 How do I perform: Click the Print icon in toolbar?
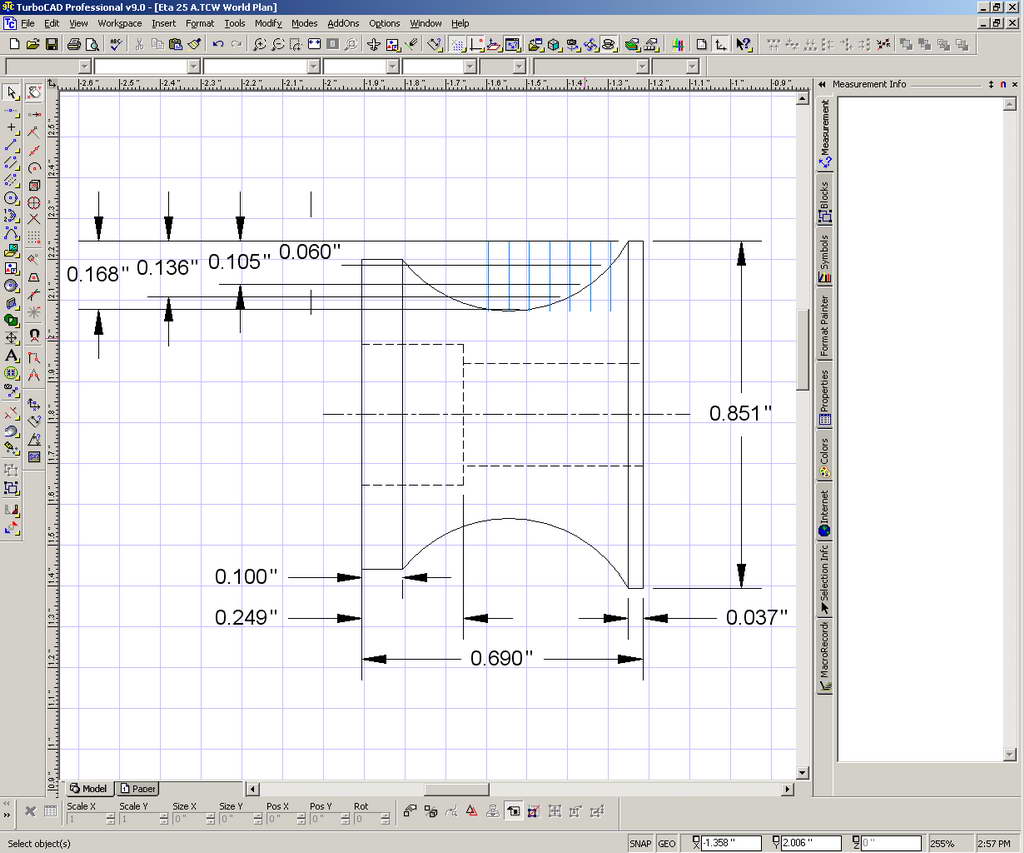click(x=74, y=44)
